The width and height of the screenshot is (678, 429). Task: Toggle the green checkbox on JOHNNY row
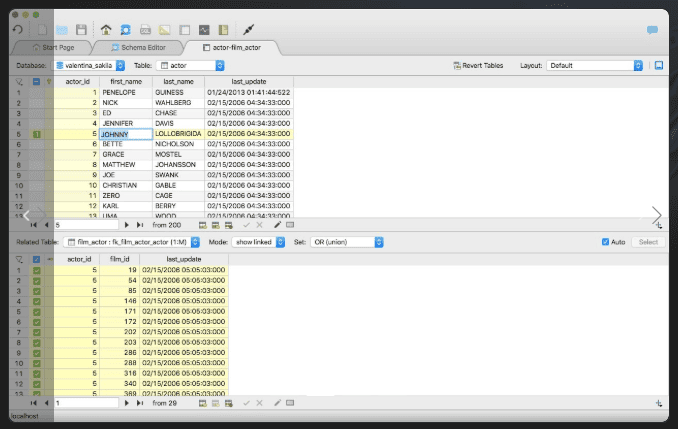click(x=37, y=134)
